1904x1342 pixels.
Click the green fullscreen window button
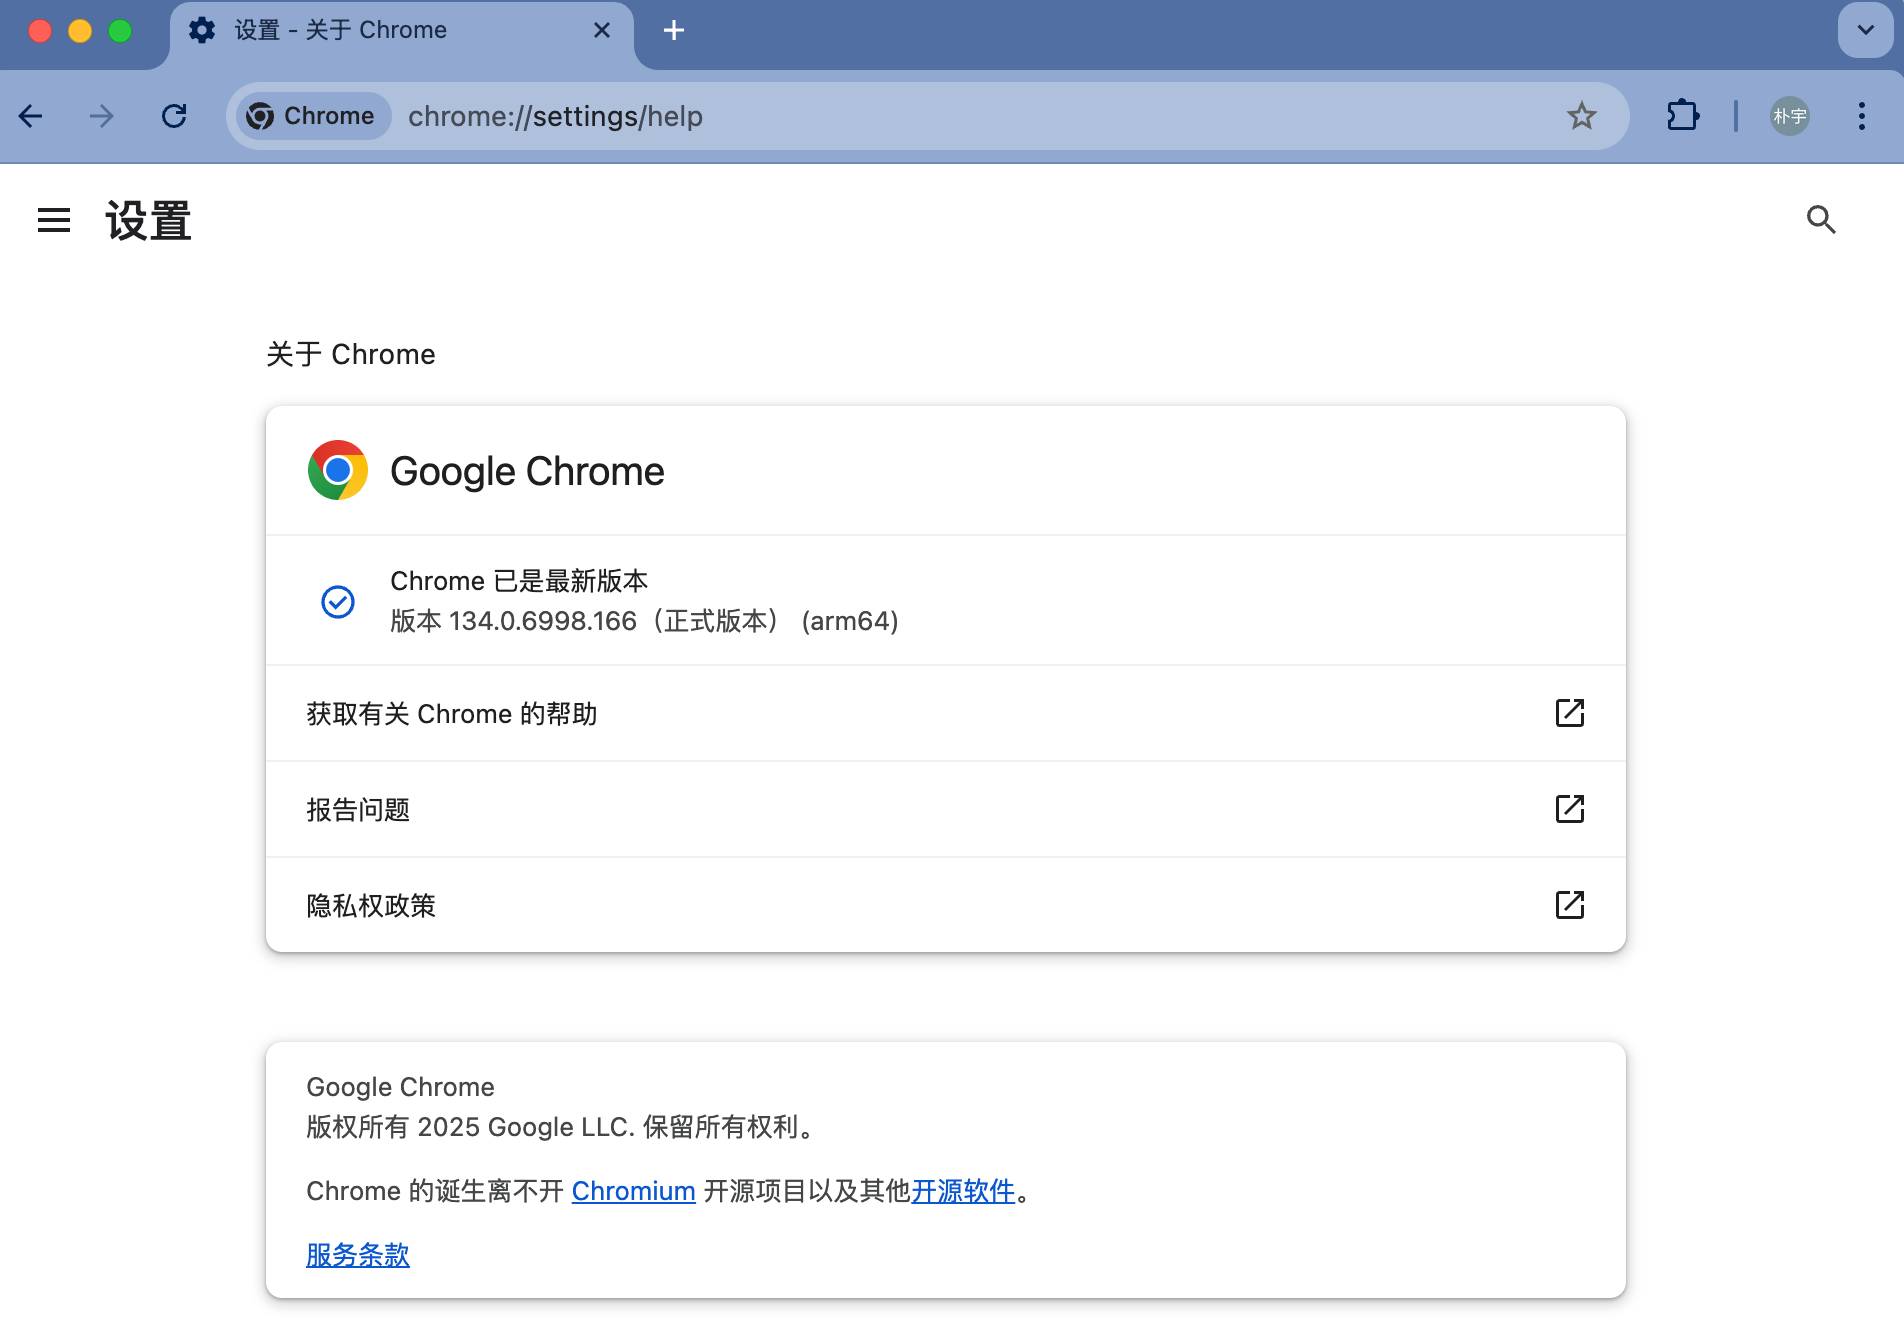point(120,31)
